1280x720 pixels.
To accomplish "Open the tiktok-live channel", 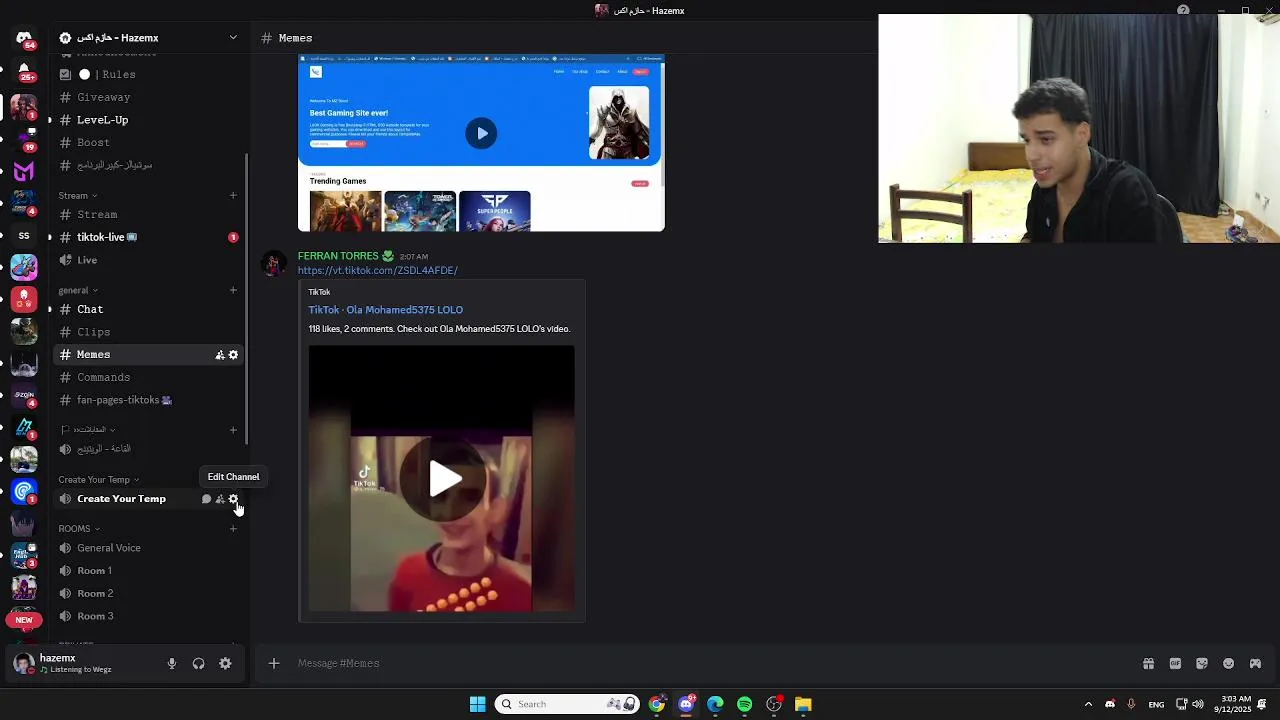I will pyautogui.click(x=148, y=237).
